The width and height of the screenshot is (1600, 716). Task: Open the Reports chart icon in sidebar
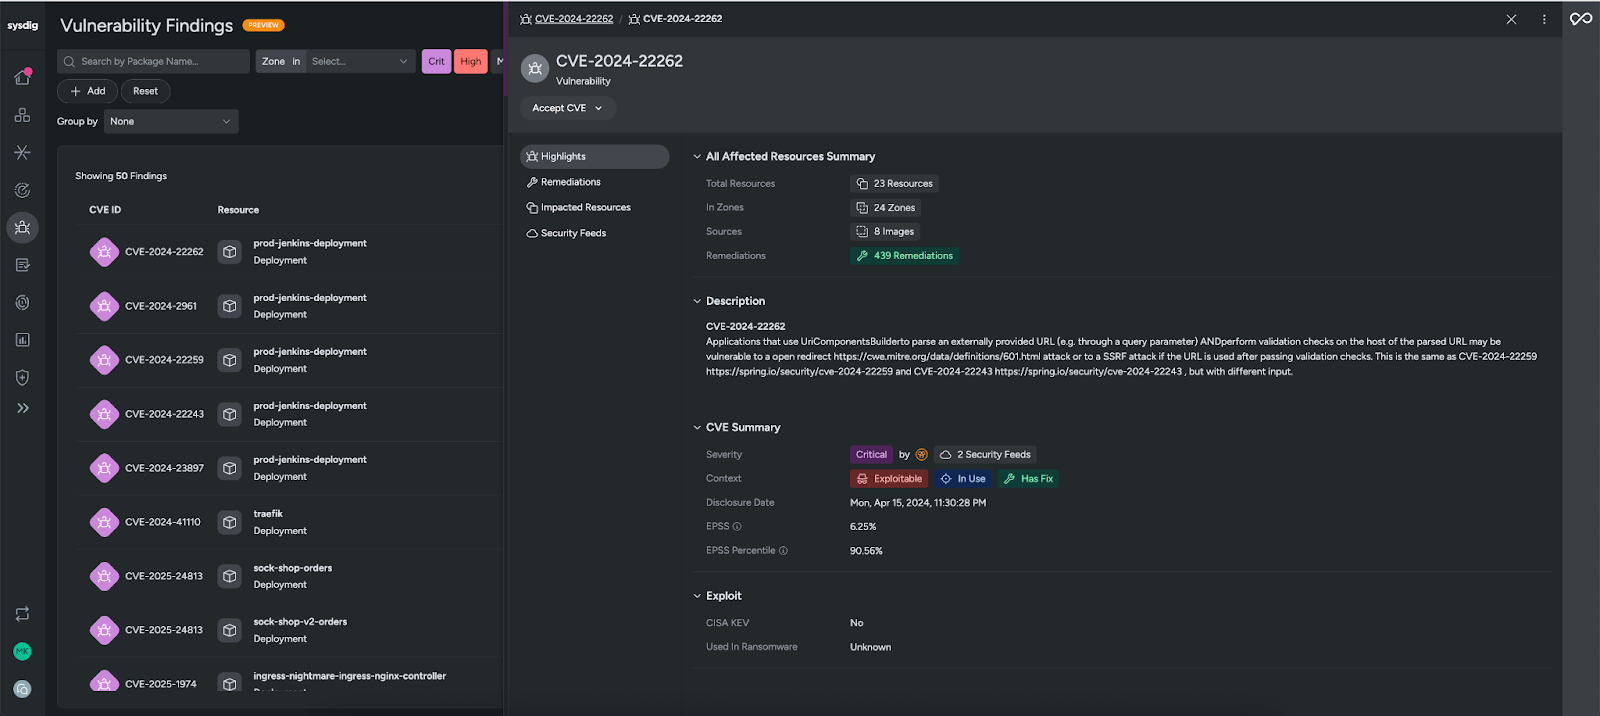click(22, 340)
